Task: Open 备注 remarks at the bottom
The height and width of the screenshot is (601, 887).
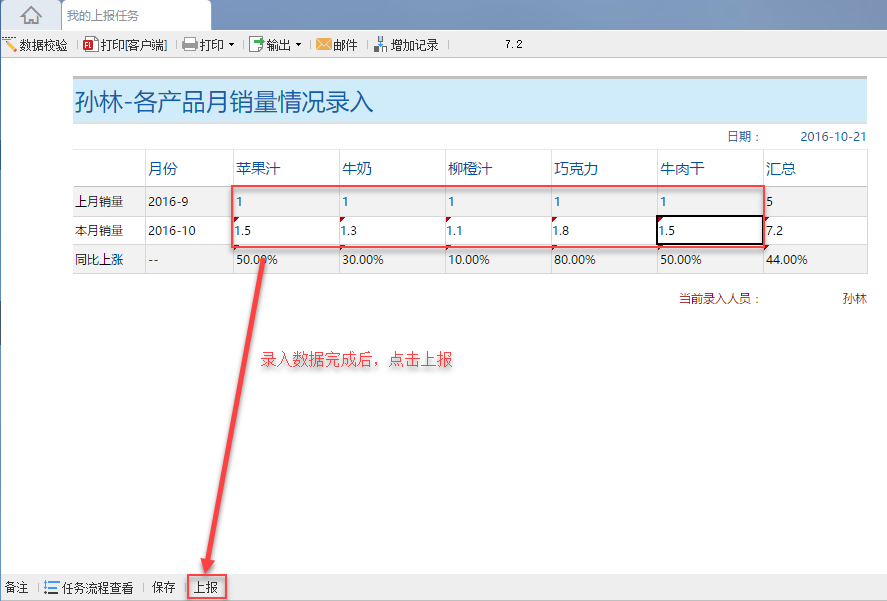Action: [16, 587]
